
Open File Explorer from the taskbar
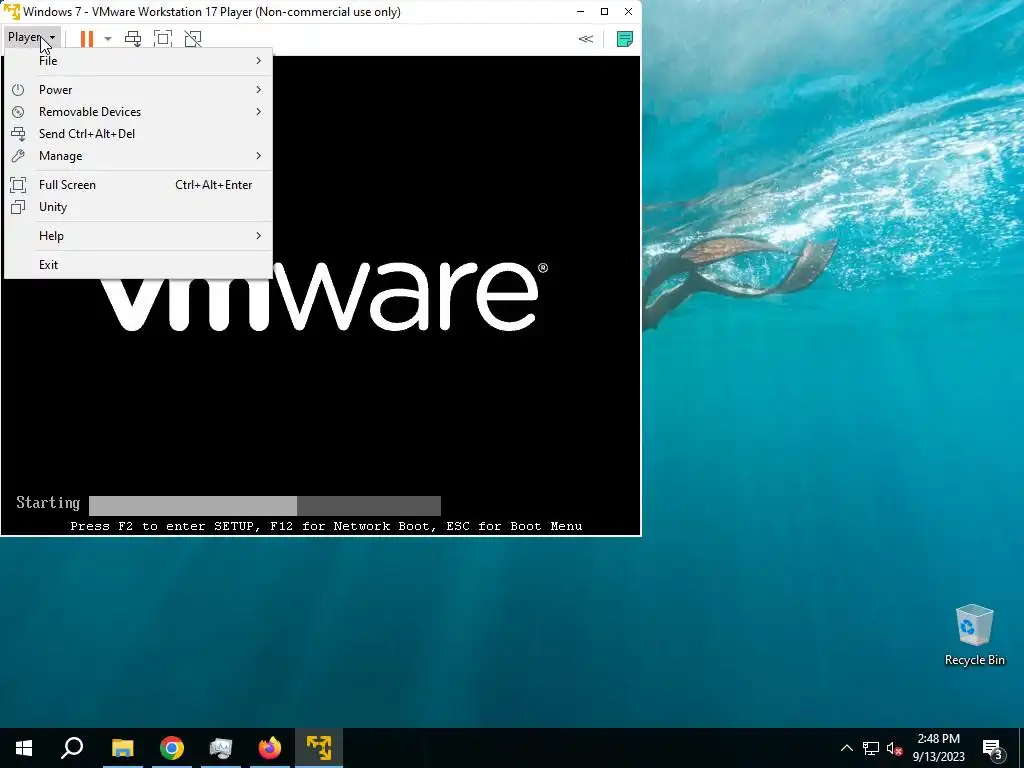122,748
